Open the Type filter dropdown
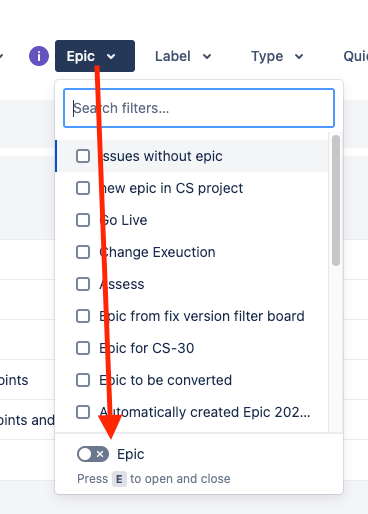 click(277, 56)
